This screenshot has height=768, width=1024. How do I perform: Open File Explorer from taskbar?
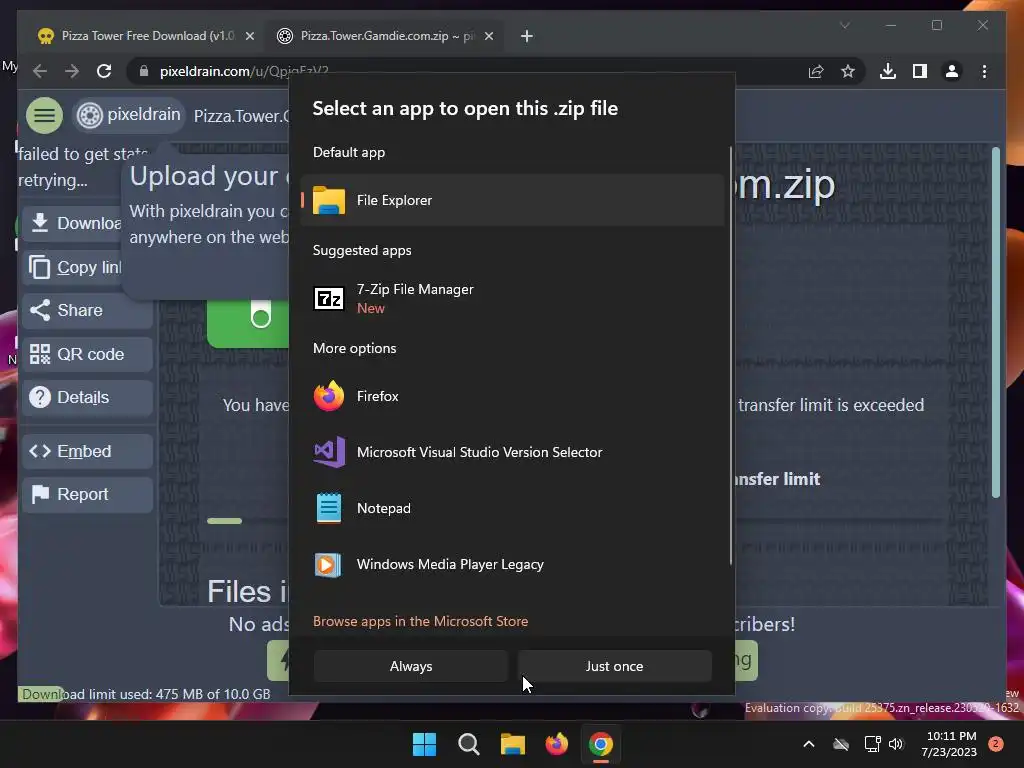tap(513, 744)
